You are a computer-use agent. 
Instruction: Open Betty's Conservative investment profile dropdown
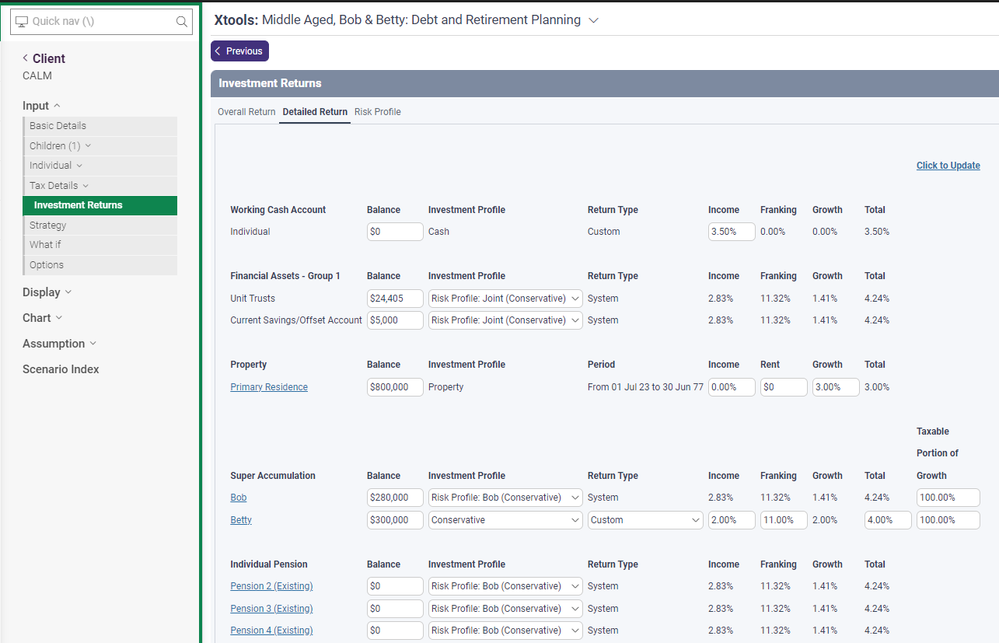[x=505, y=520]
